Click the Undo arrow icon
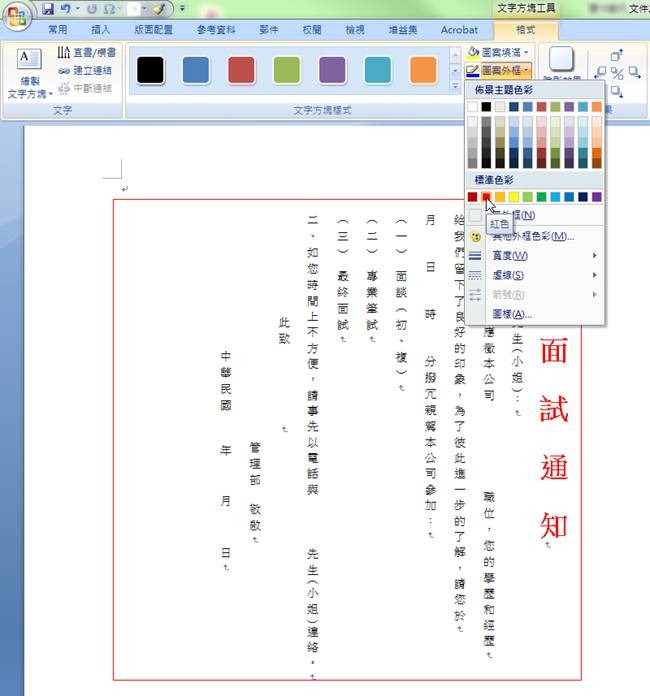Viewport: 650px width, 696px height. click(x=66, y=8)
